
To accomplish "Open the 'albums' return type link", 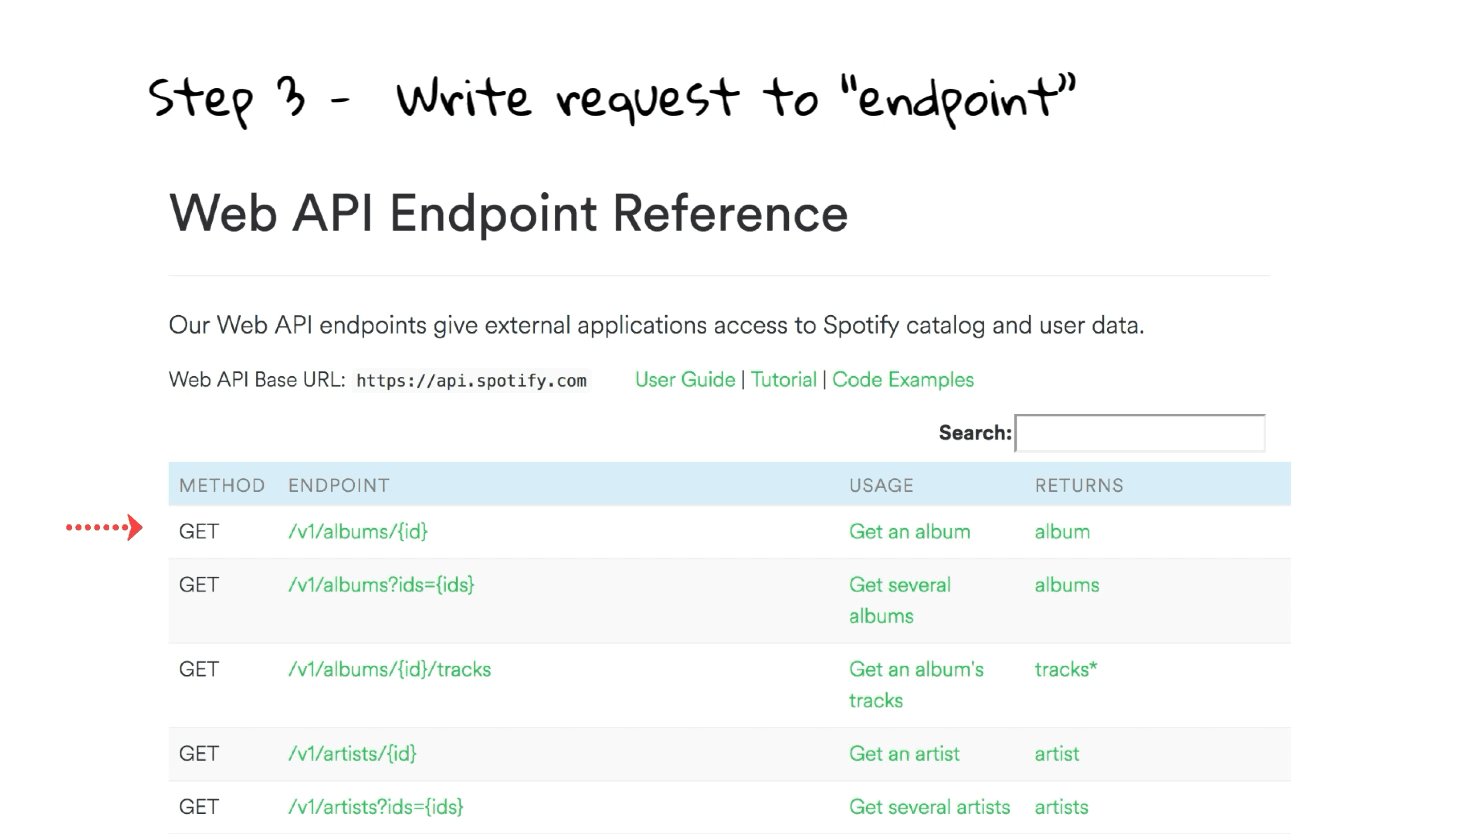I will coord(1066,585).
